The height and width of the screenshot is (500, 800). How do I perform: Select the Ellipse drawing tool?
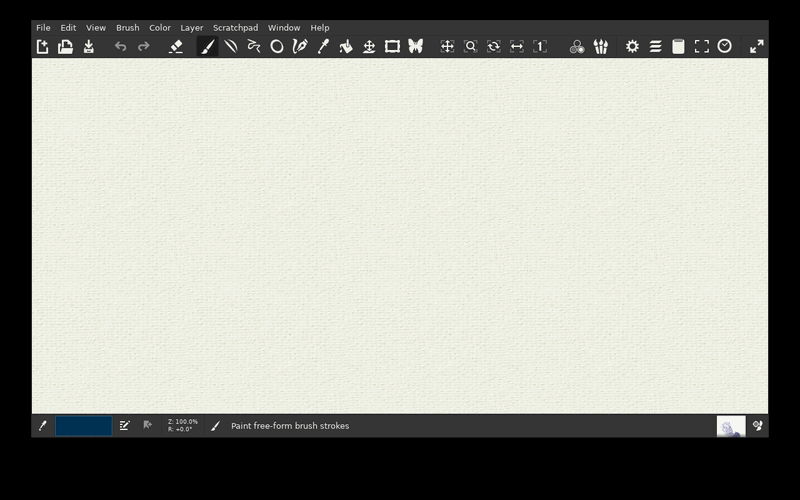(277, 46)
